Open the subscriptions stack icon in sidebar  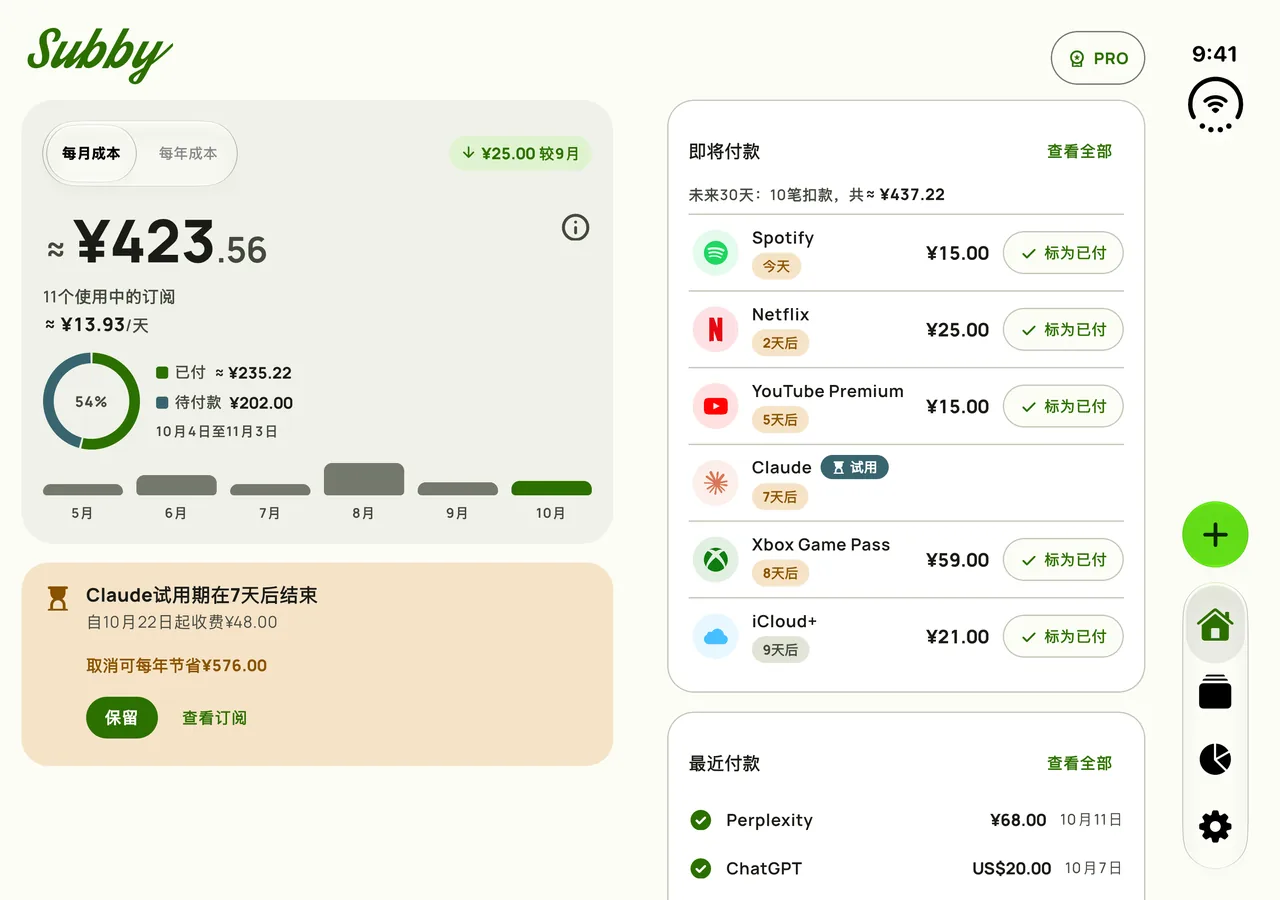pyautogui.click(x=1215, y=692)
